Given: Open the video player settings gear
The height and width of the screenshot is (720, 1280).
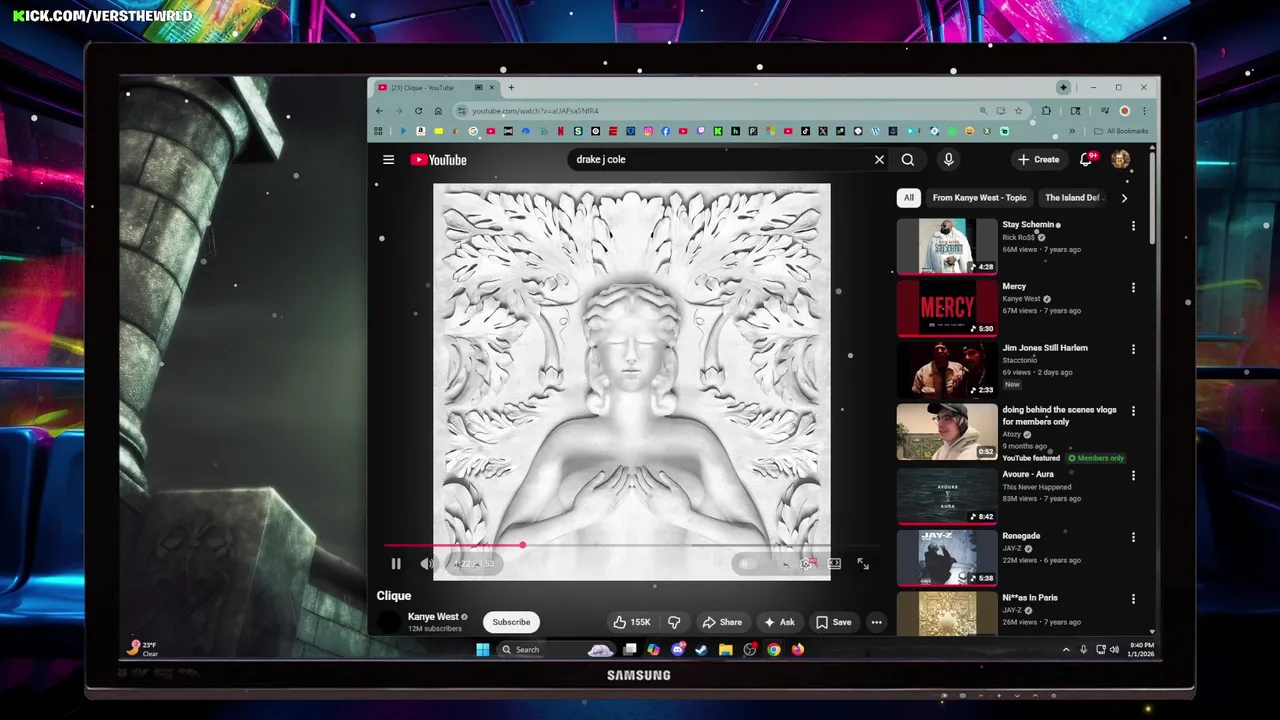Looking at the screenshot, I should [x=806, y=564].
